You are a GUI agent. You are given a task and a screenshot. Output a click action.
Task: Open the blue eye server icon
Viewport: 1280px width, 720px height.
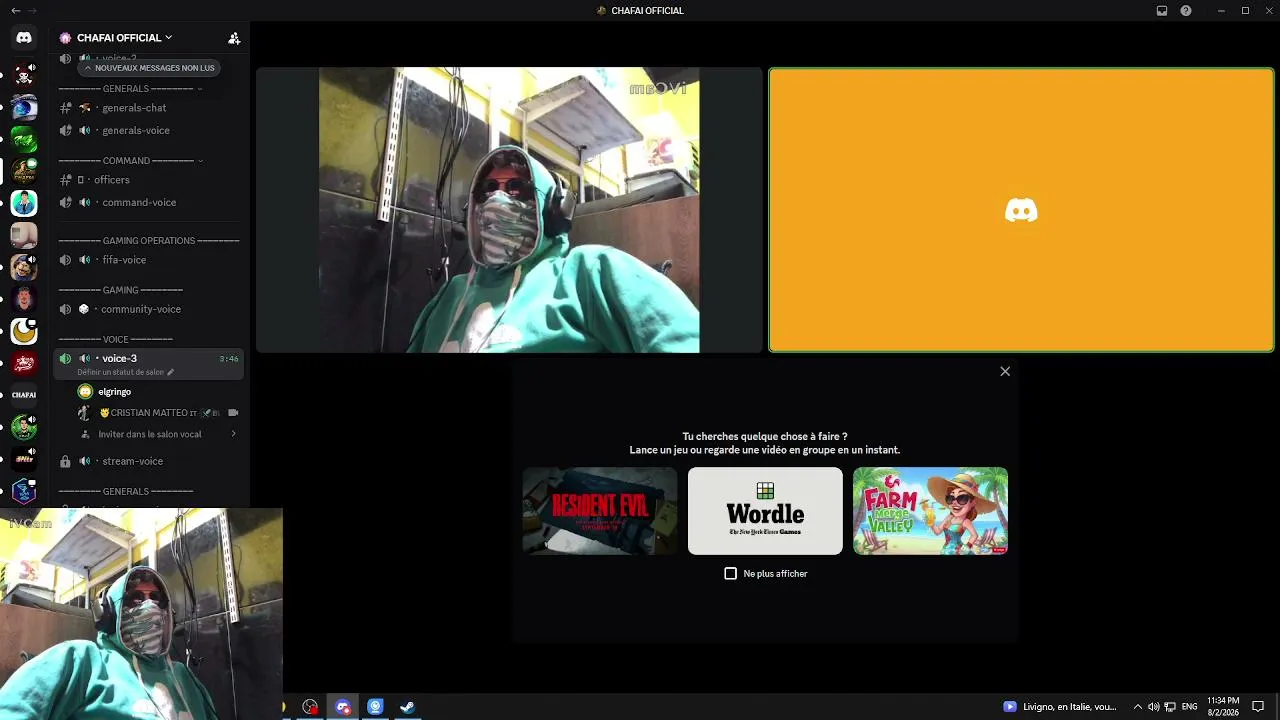(24, 107)
